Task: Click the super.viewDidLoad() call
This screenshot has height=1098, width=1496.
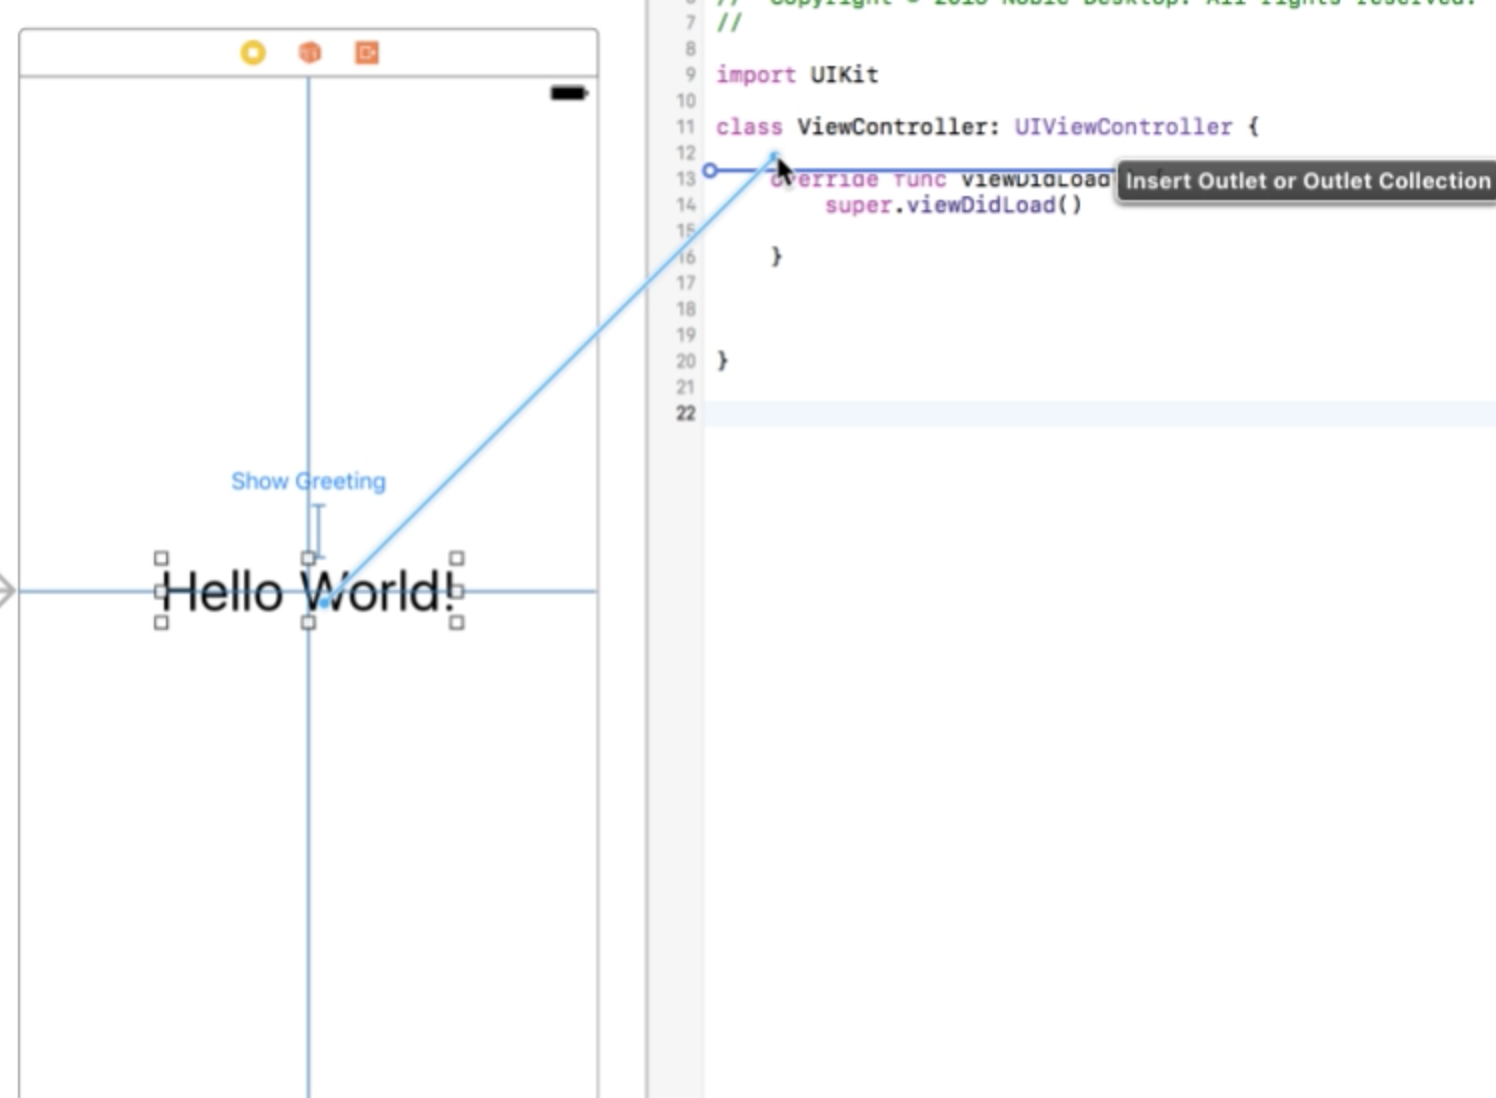Action: click(953, 205)
